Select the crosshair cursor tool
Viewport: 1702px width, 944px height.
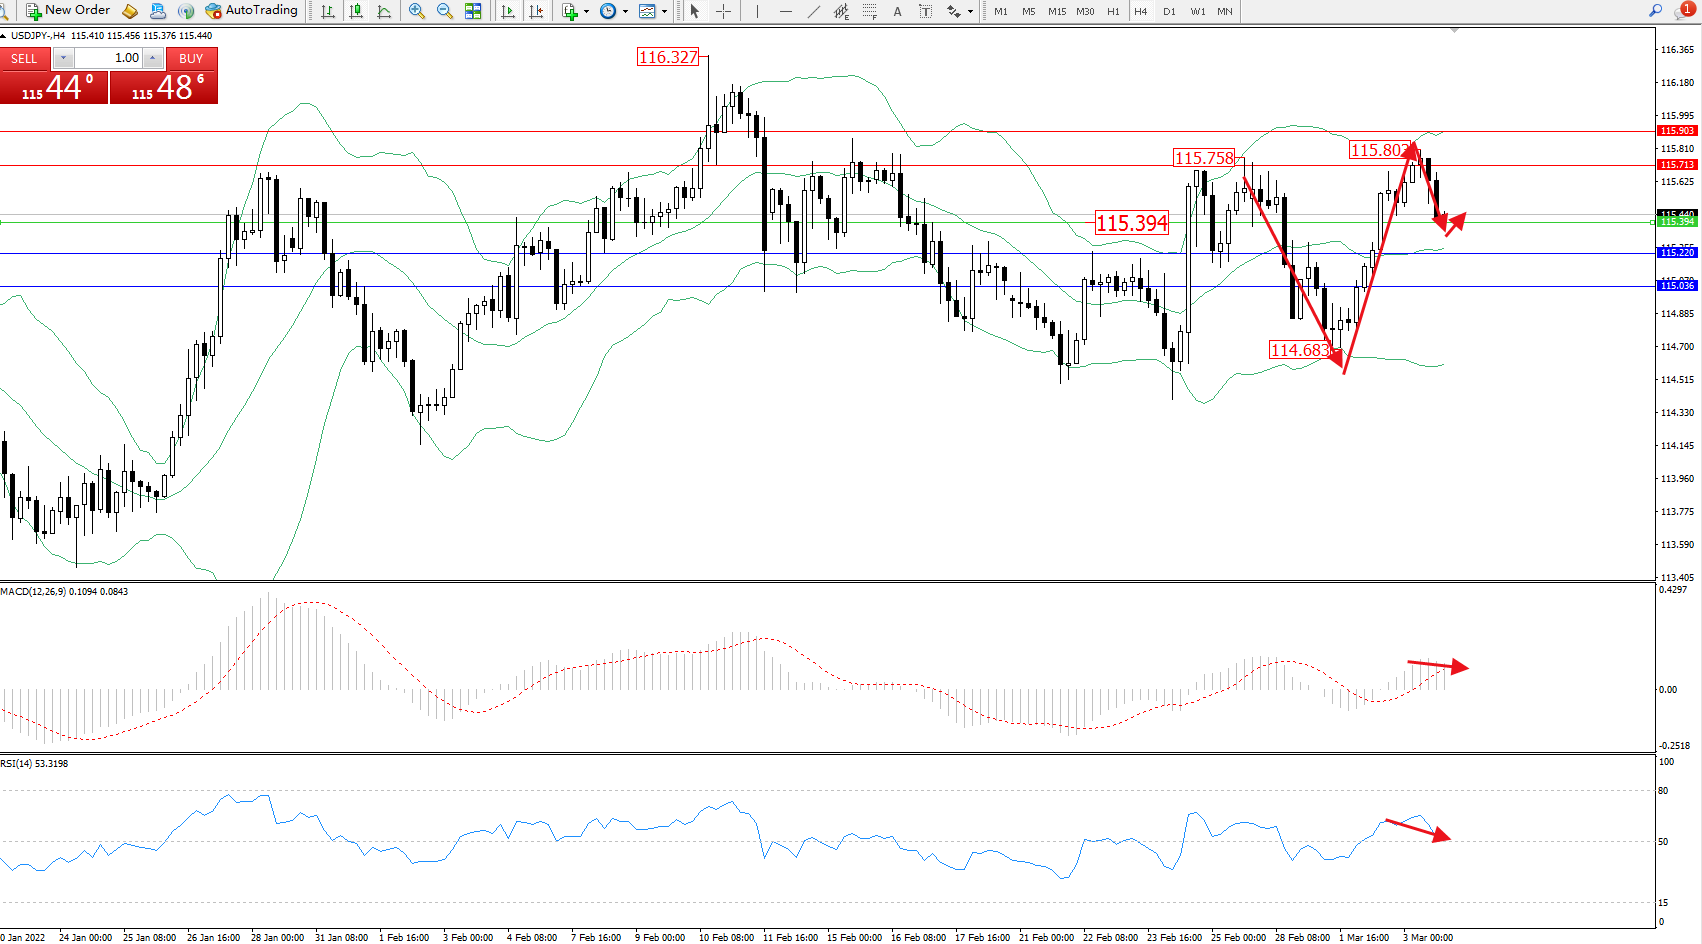coord(723,11)
